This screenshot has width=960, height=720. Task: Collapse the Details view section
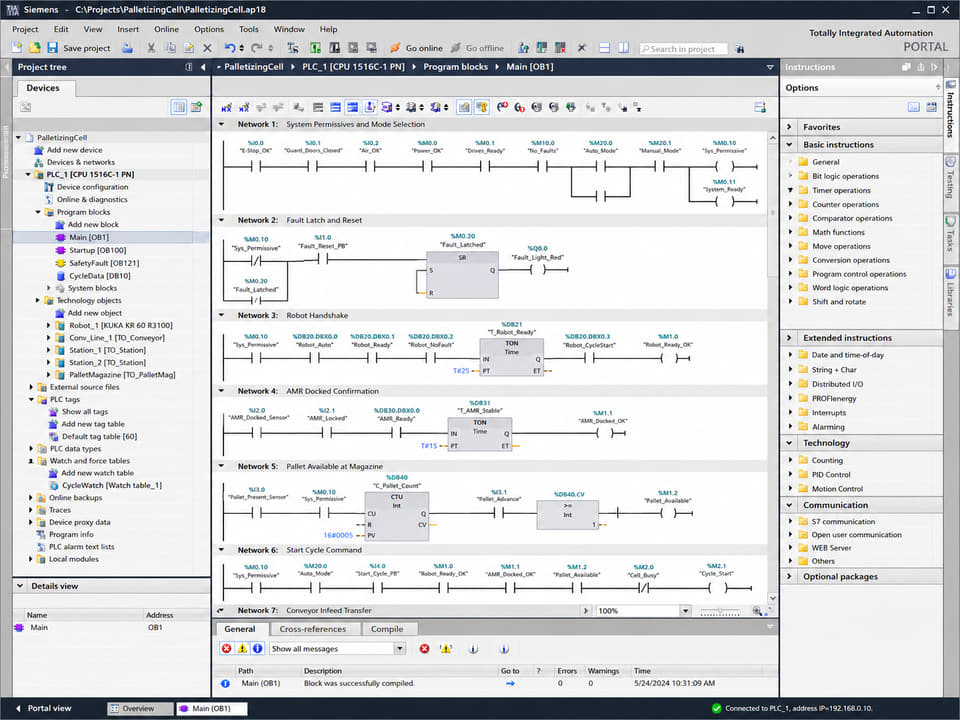click(x=20, y=586)
